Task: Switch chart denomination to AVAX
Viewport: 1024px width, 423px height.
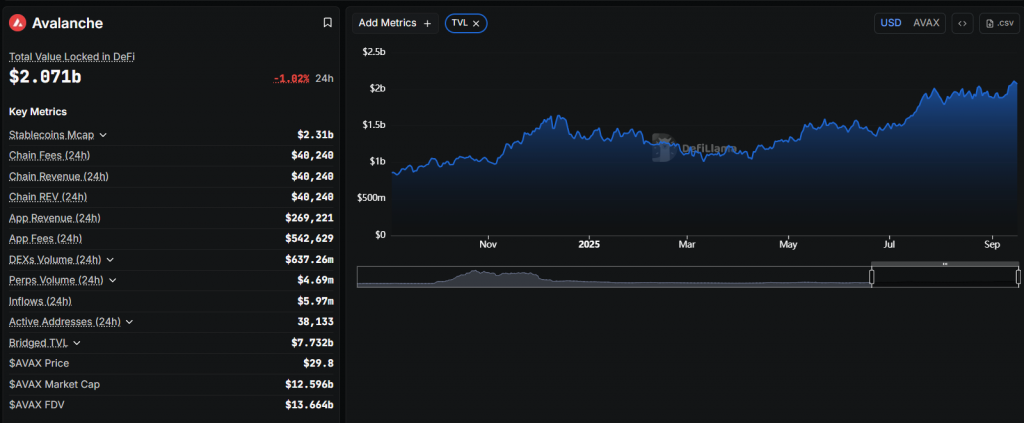Action: tap(926, 23)
